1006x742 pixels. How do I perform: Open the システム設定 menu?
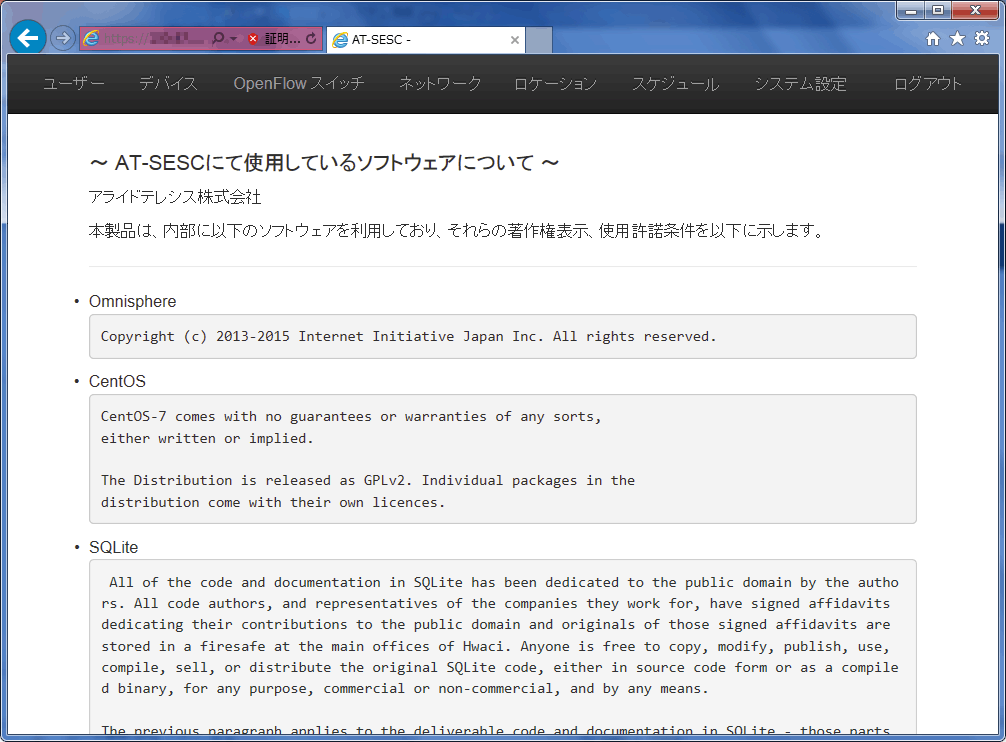coord(800,84)
